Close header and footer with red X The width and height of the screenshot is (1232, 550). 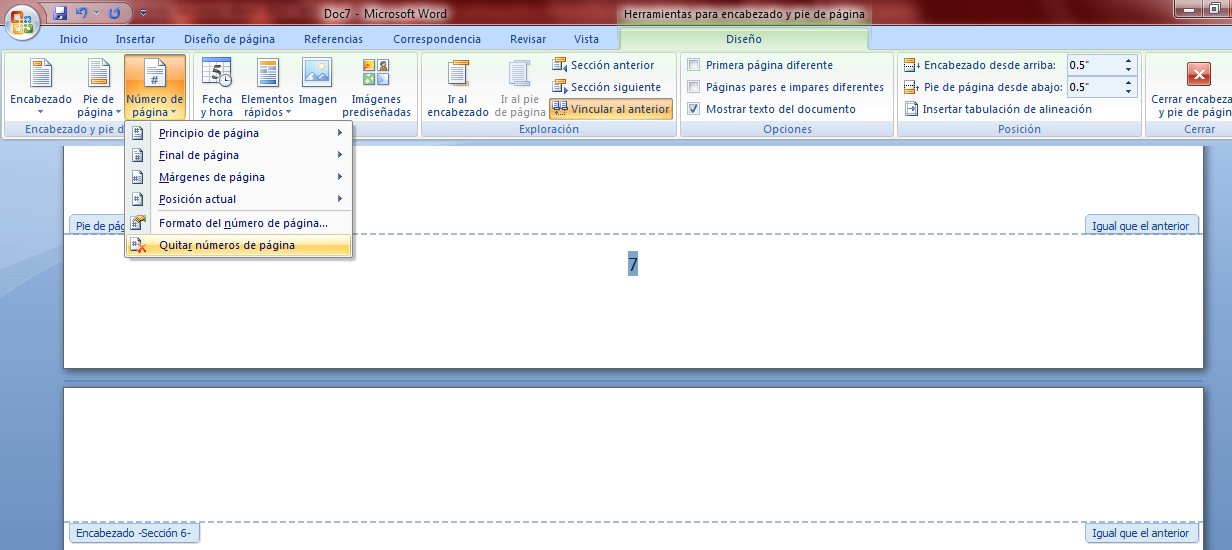(x=1198, y=74)
